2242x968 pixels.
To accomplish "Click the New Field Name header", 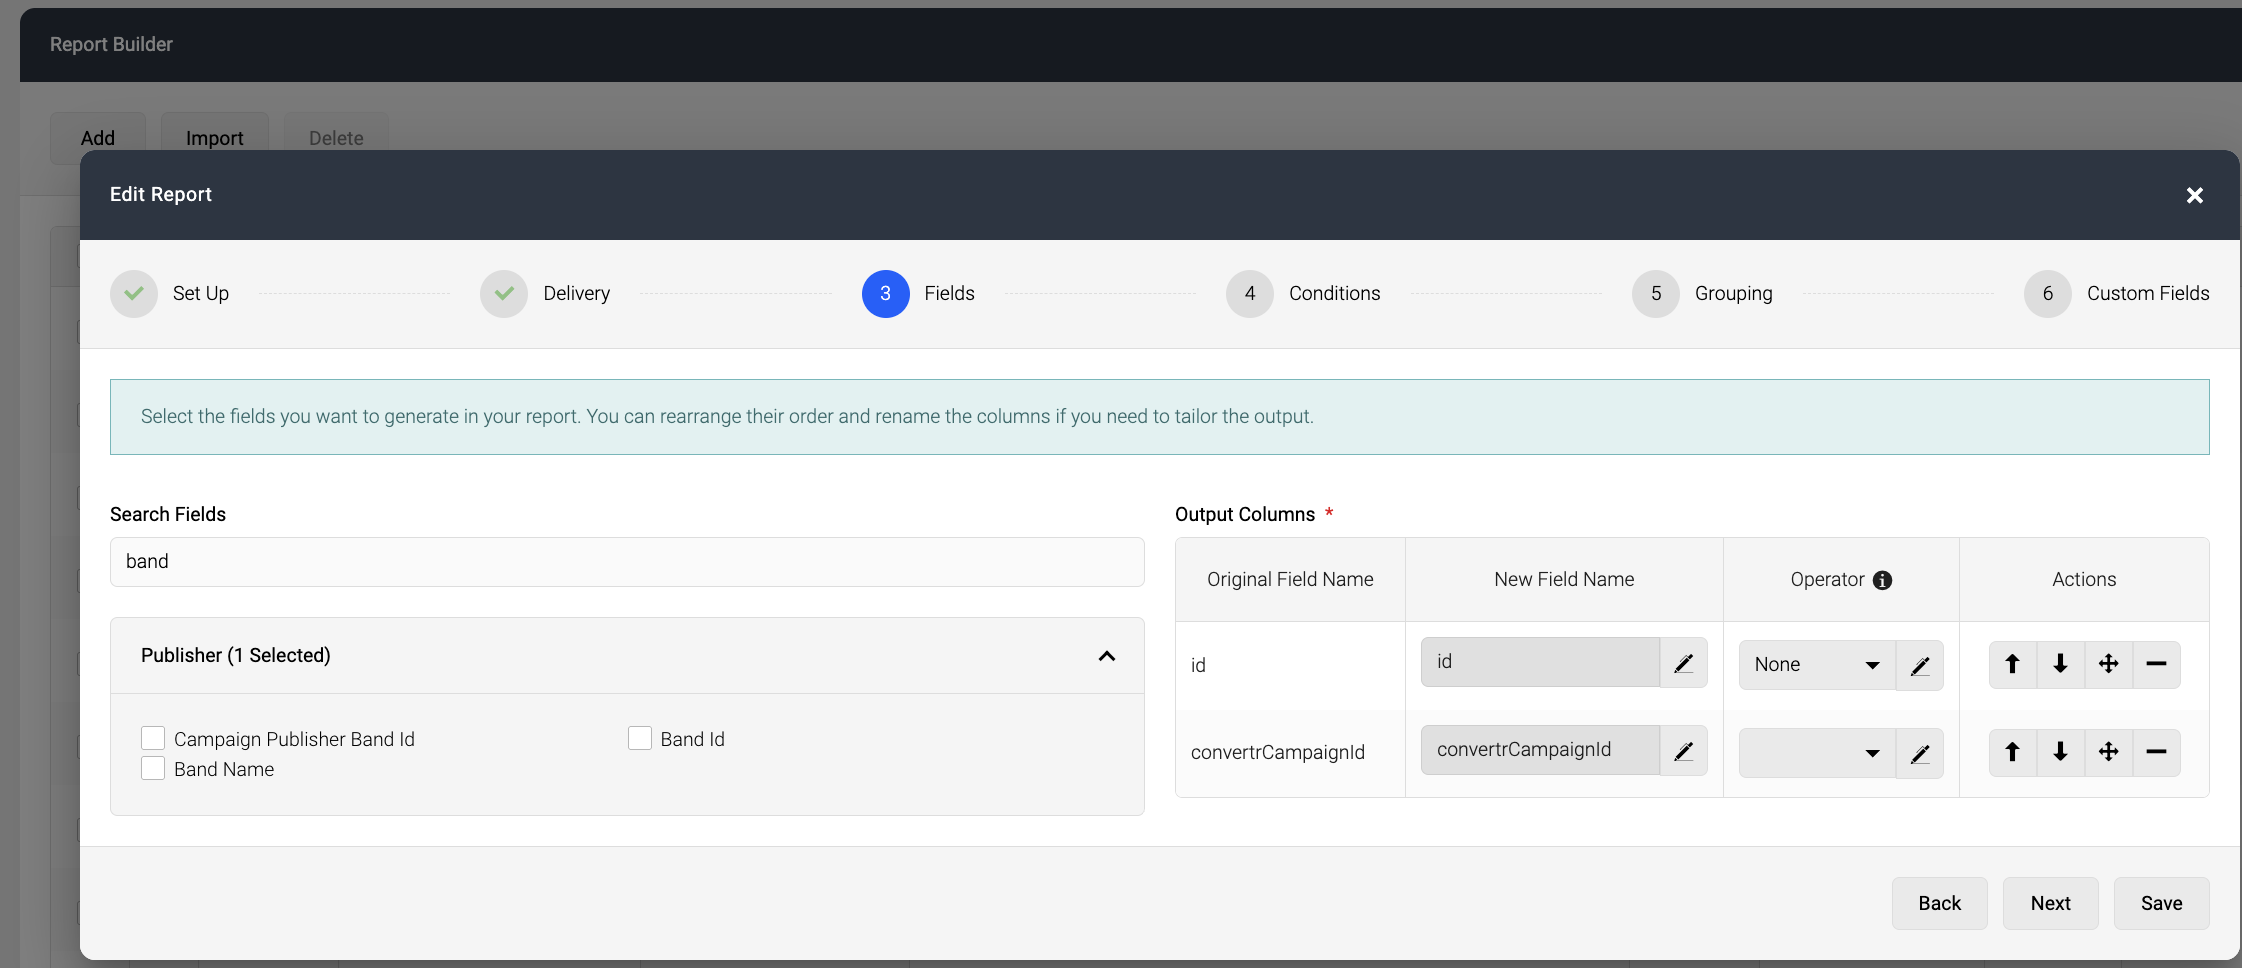I will coord(1564,580).
